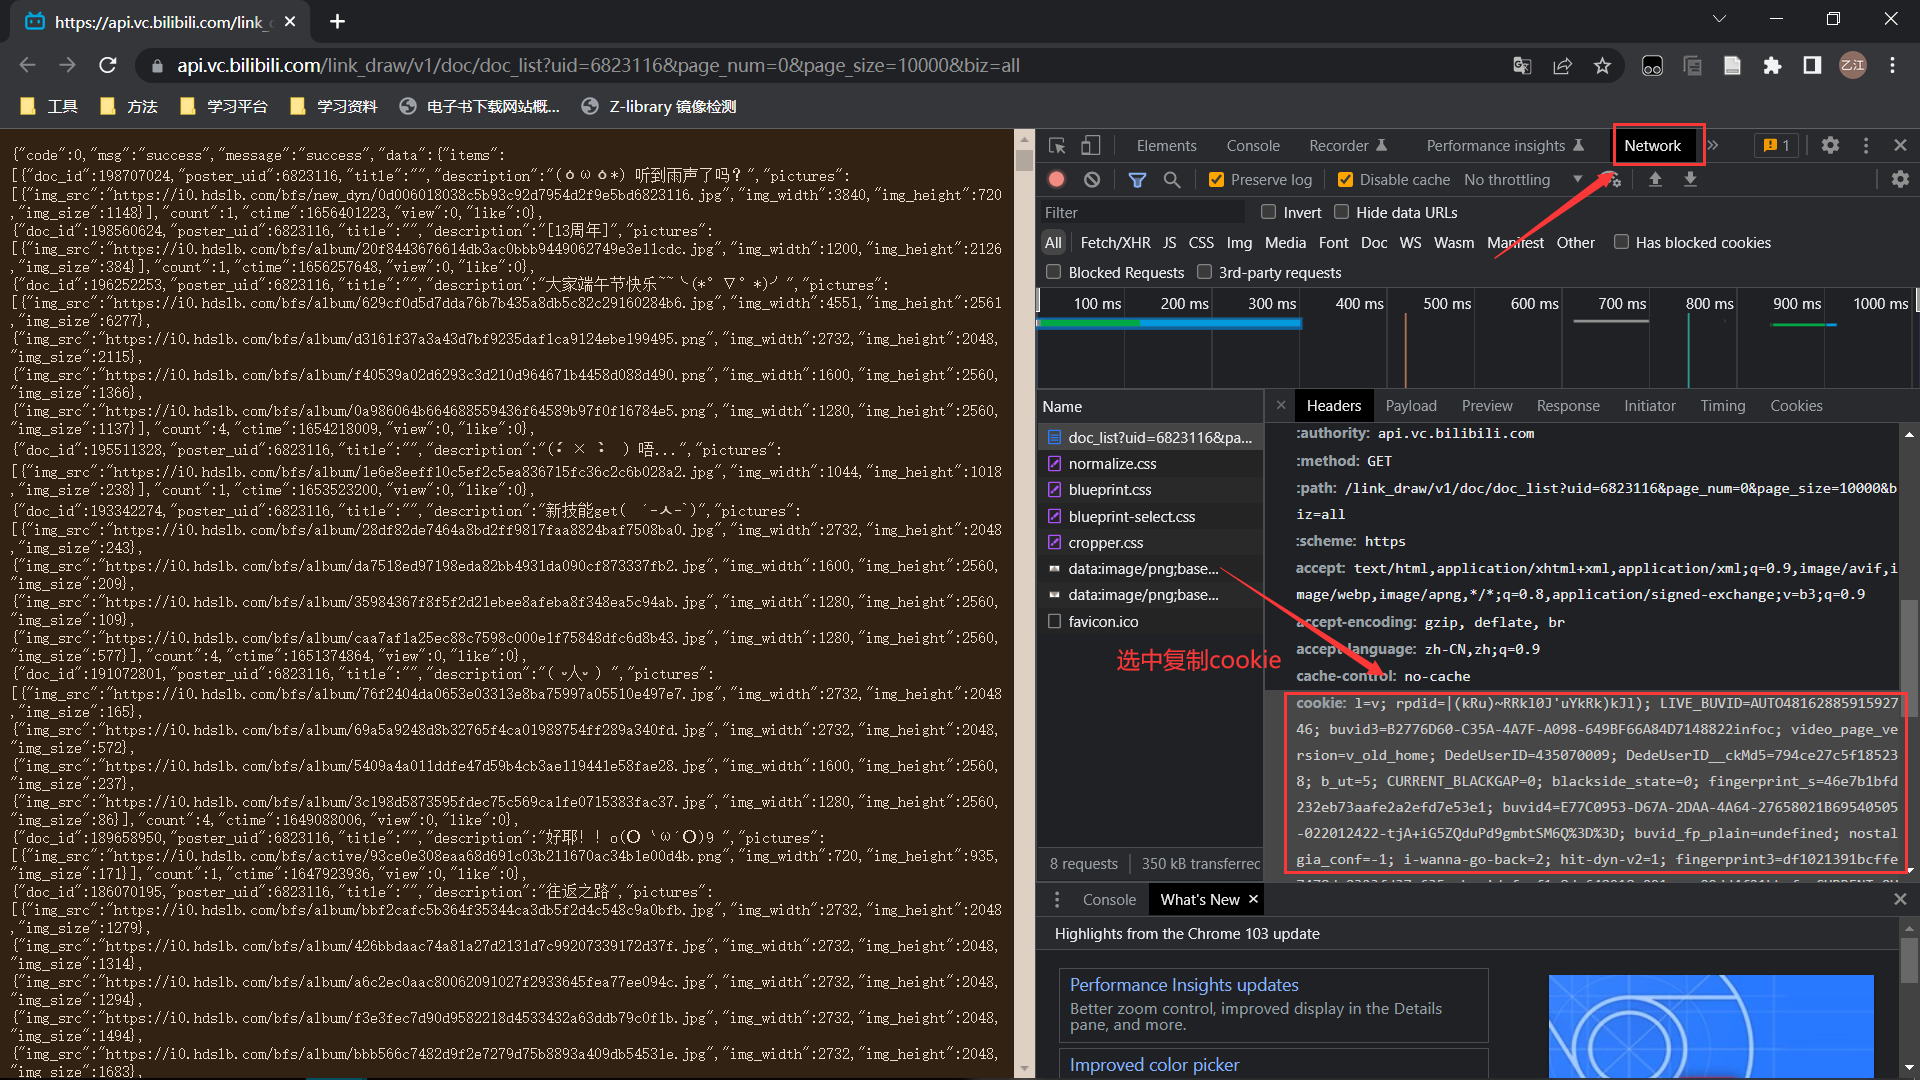
Task: Open the No throttling dropdown
Action: [x=1524, y=180]
